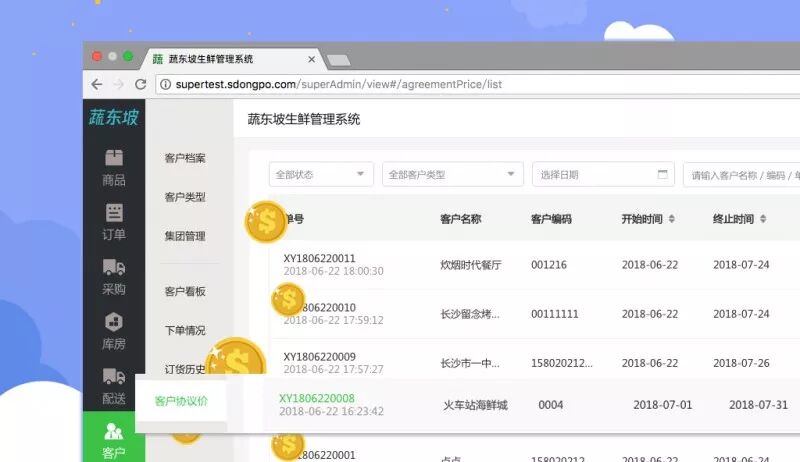
Task: Click the browser address bar URL
Action: point(339,84)
